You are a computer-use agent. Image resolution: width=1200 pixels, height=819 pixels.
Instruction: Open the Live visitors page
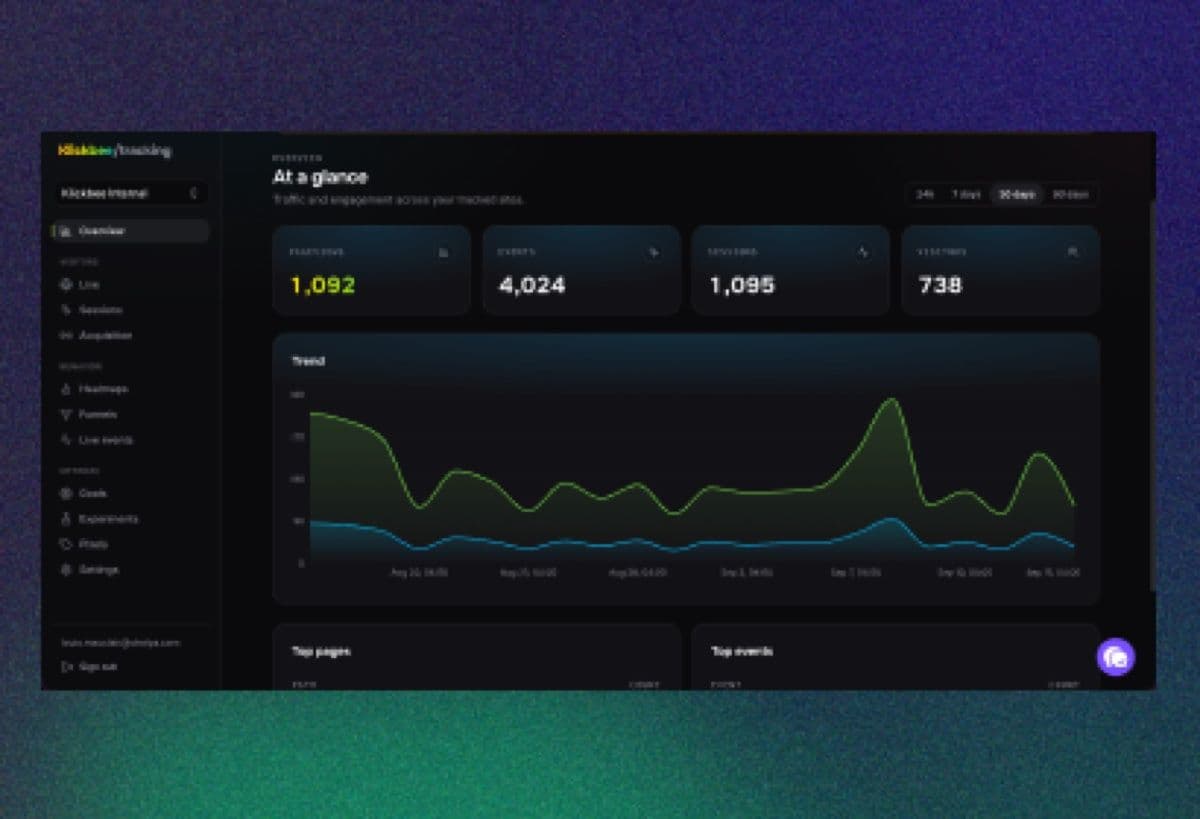coord(89,284)
